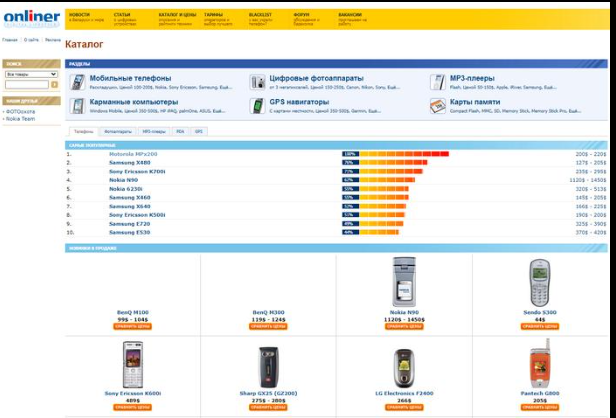616x418 pixels.
Task: Open the Sony Ericsson K600i phone thumbnail
Action: click(x=133, y=365)
